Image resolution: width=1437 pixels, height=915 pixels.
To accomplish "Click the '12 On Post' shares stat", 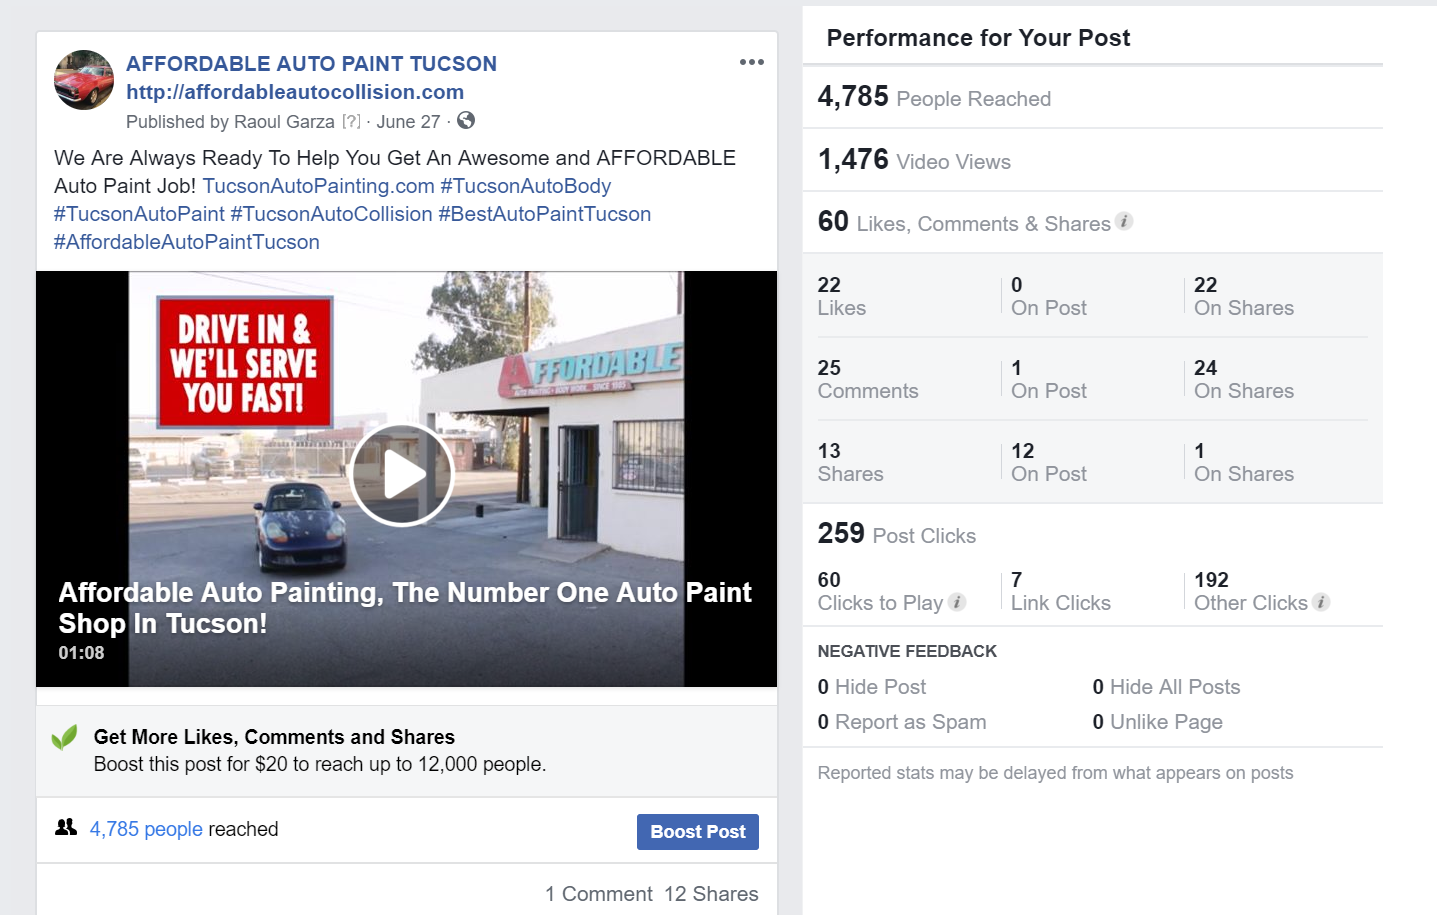I will (x=1049, y=462).
